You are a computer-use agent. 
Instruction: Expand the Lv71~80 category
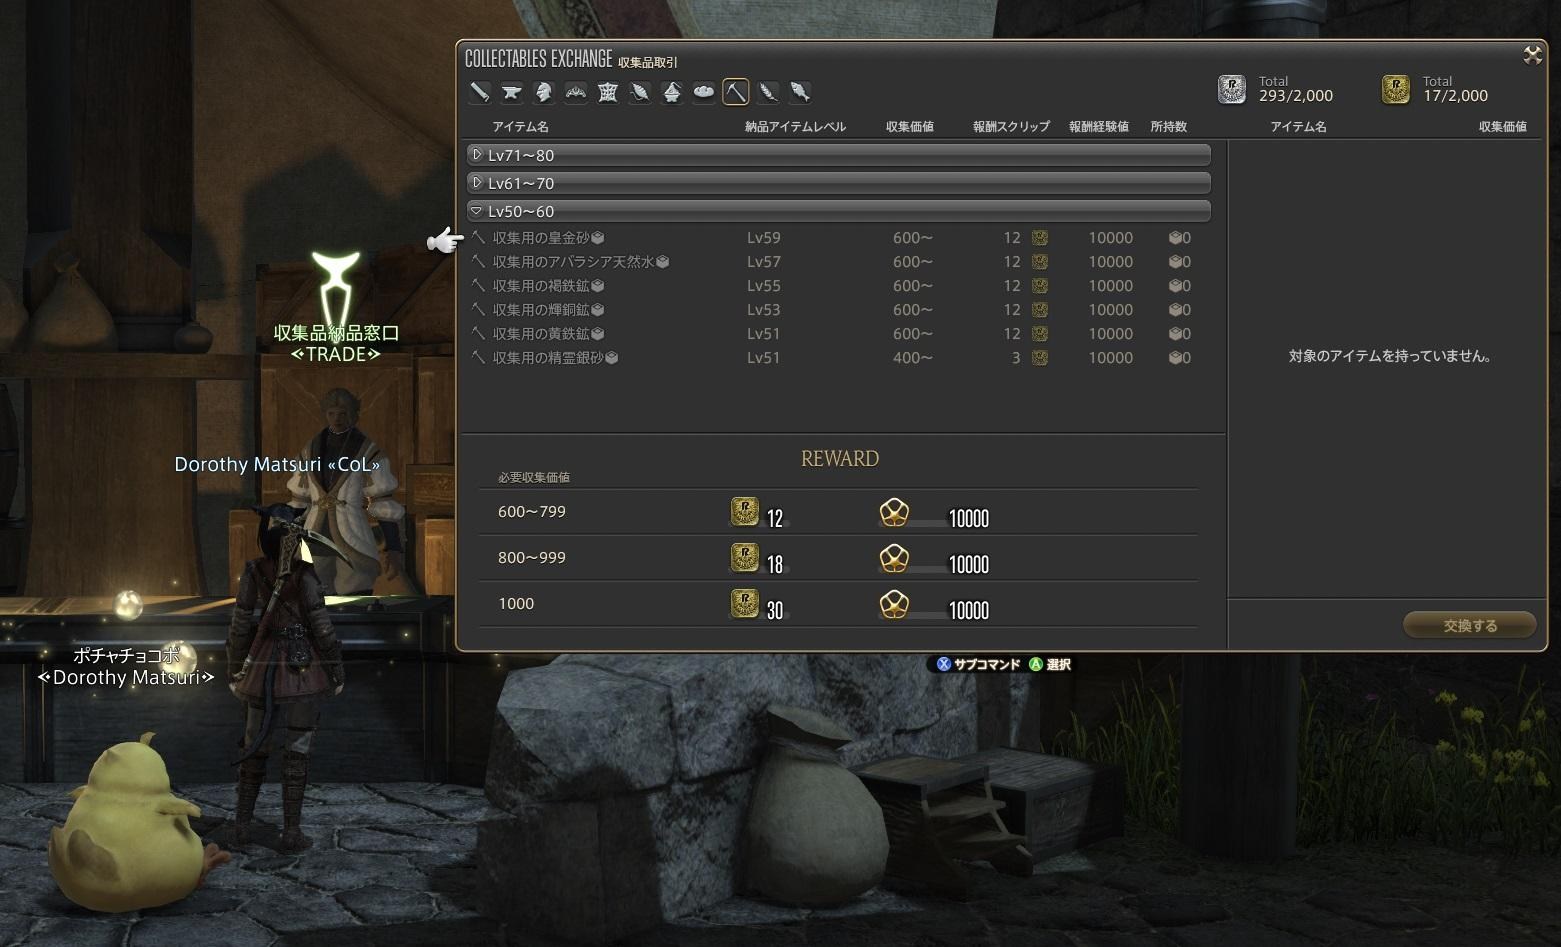(839, 155)
